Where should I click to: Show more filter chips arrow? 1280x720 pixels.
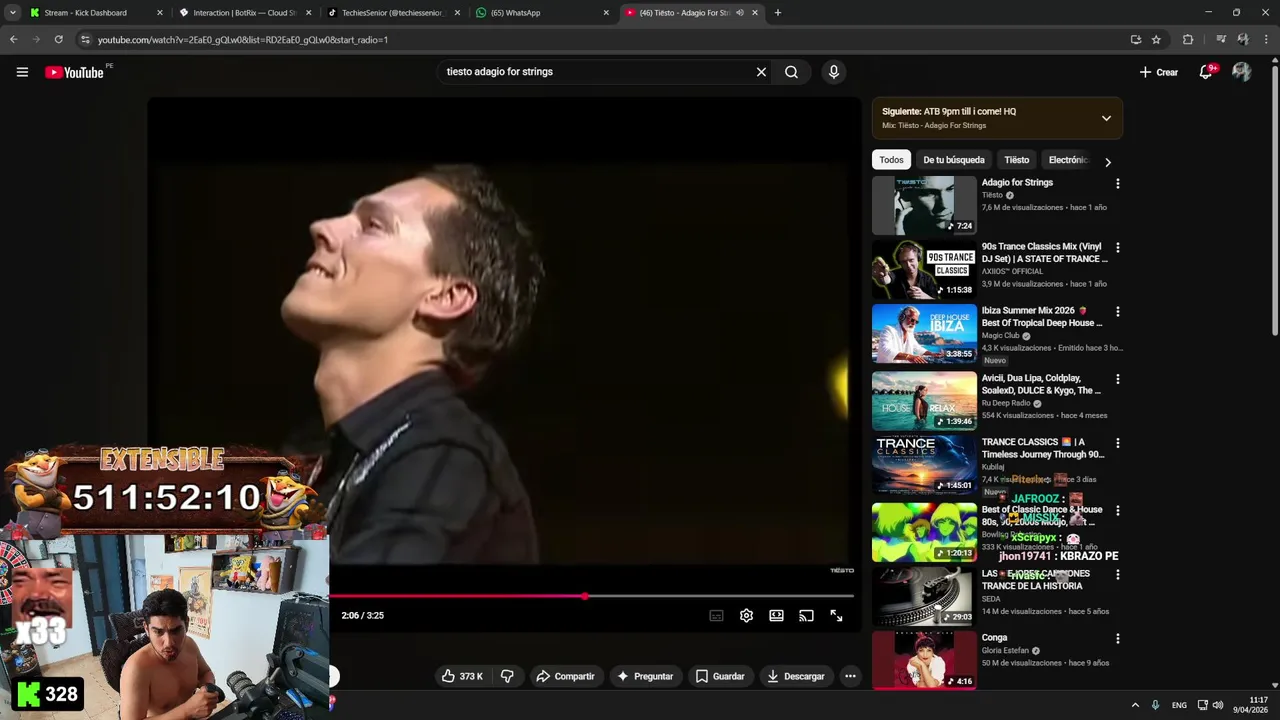point(1107,161)
